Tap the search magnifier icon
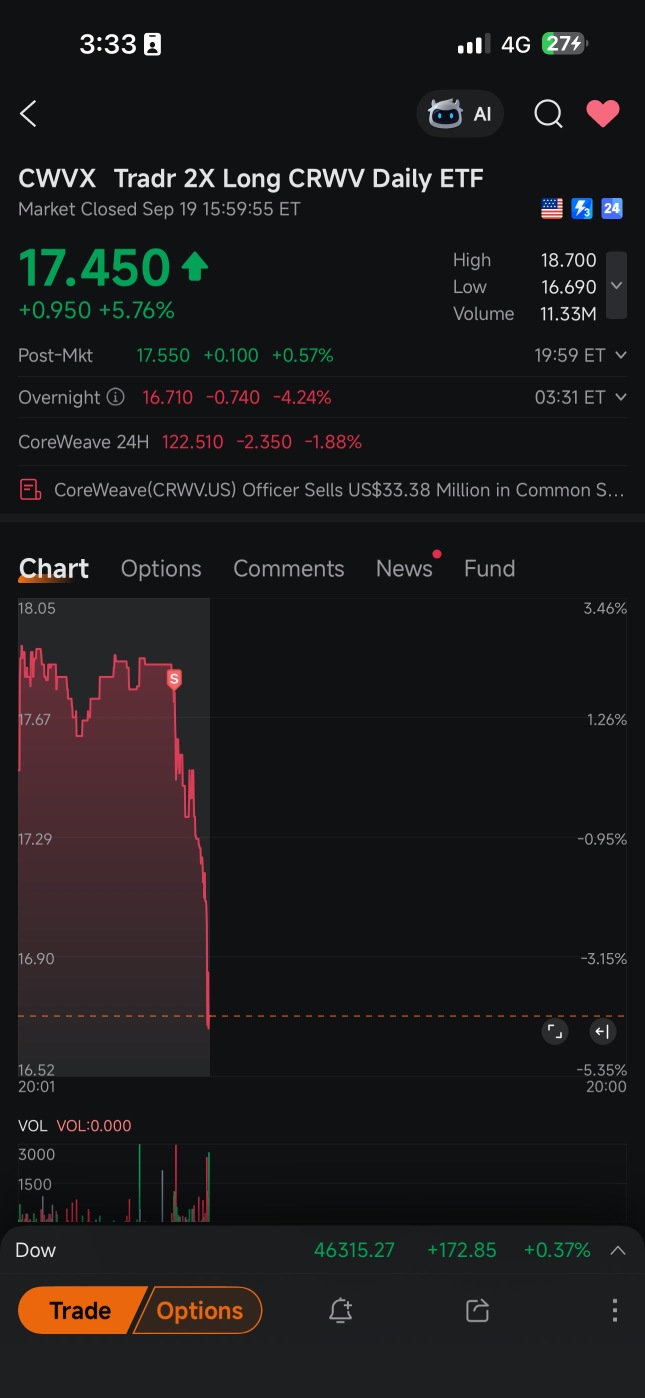 548,114
